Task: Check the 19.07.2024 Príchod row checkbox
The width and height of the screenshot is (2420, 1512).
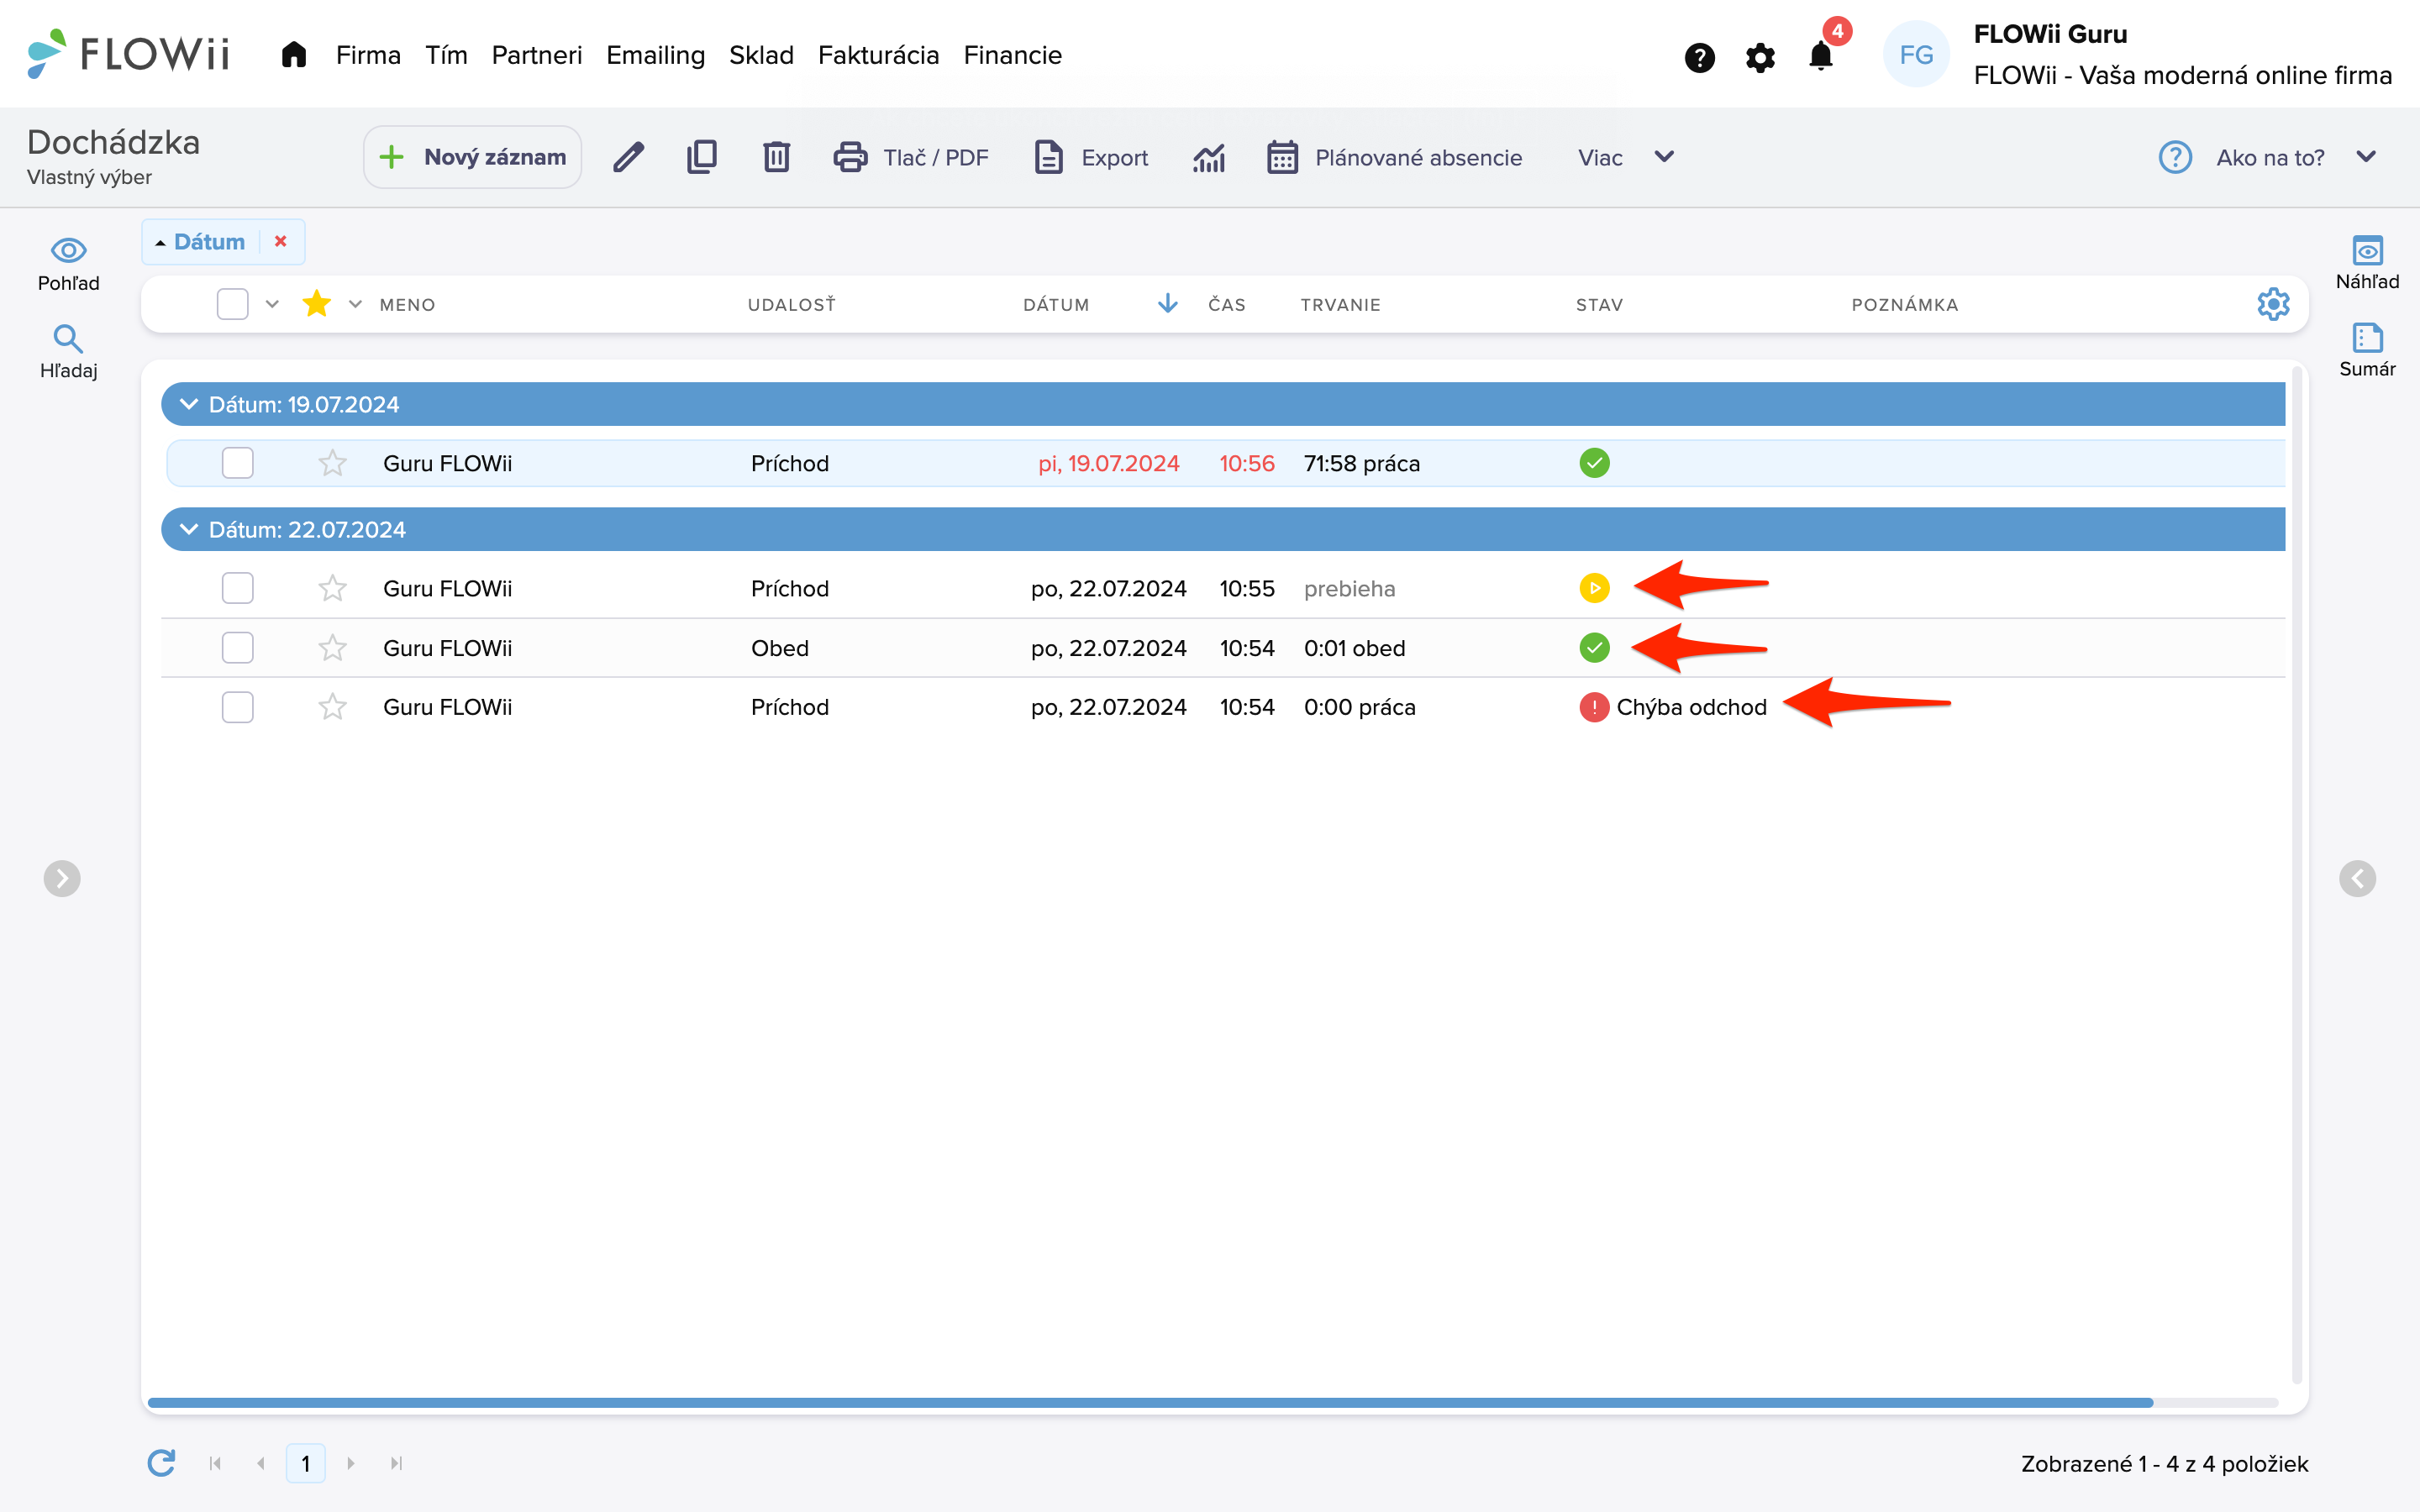Action: 237,463
